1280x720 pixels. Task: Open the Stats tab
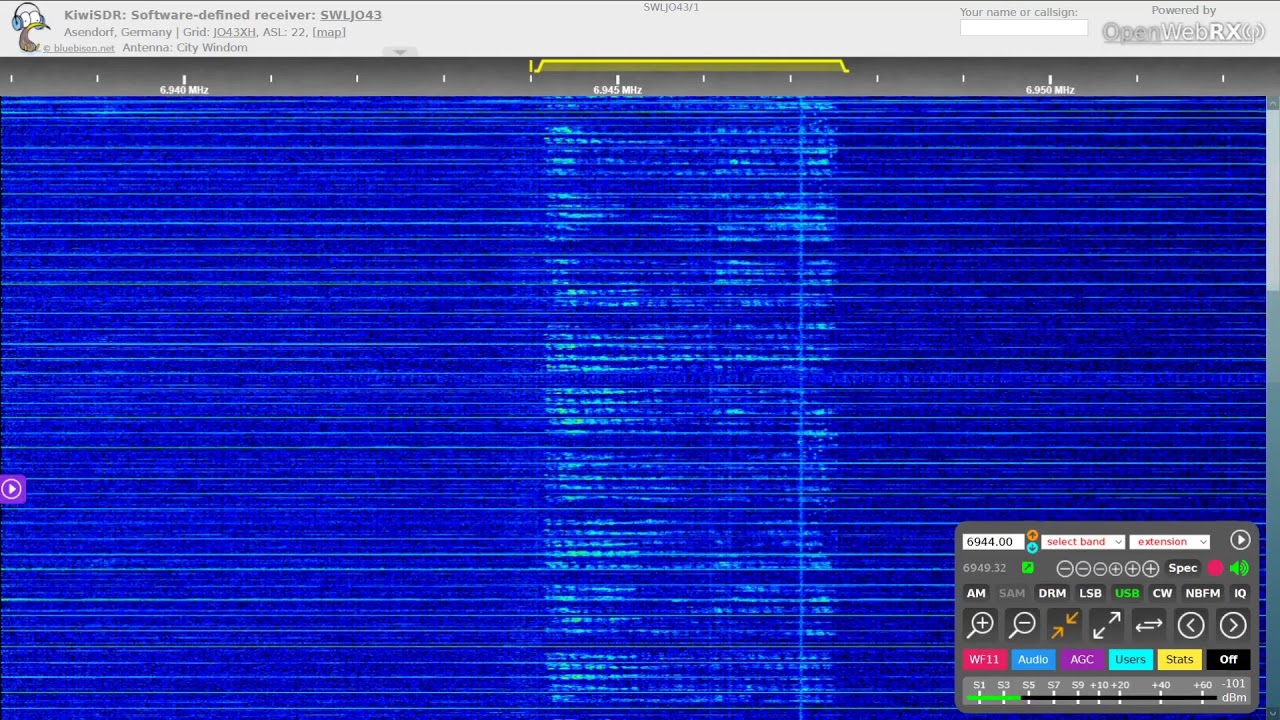tap(1179, 659)
